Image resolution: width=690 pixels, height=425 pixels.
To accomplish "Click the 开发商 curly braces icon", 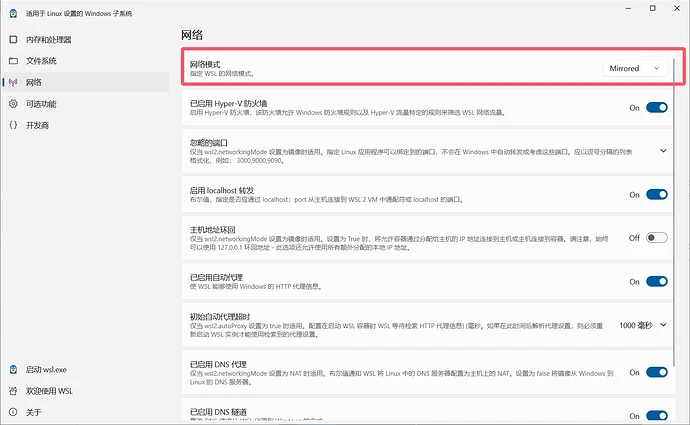I will click(x=12, y=125).
